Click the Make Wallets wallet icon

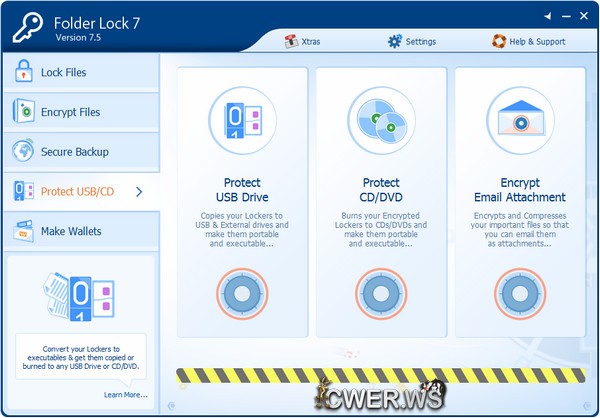coord(24,231)
